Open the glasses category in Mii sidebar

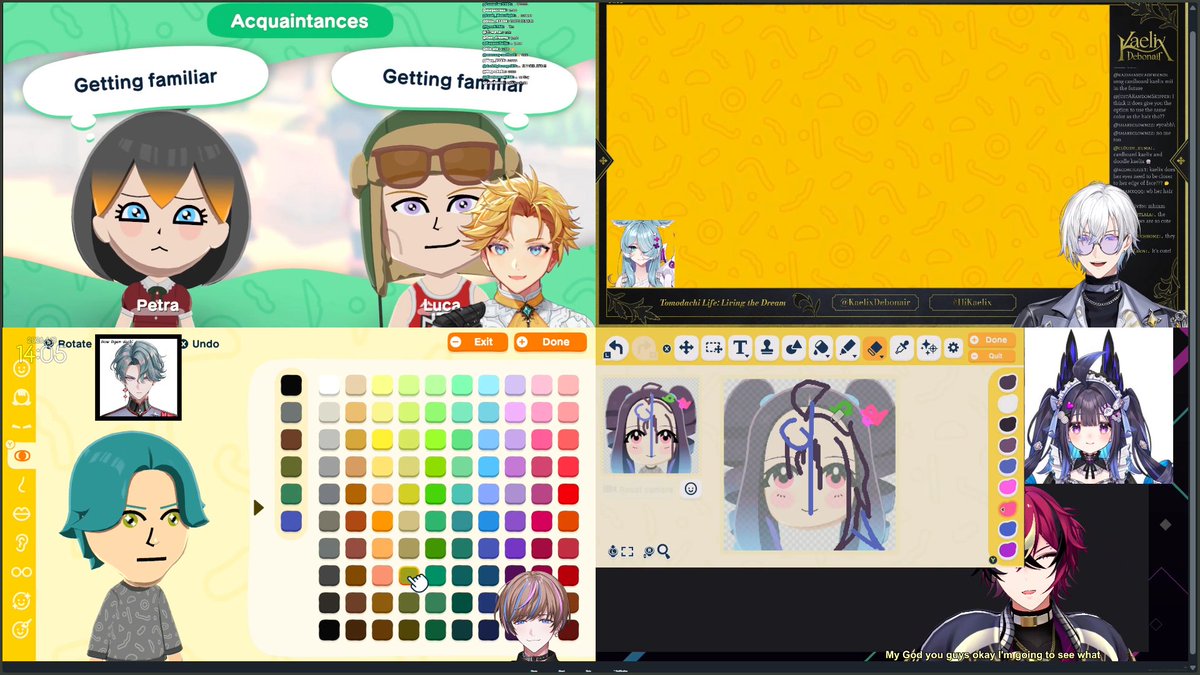21,572
